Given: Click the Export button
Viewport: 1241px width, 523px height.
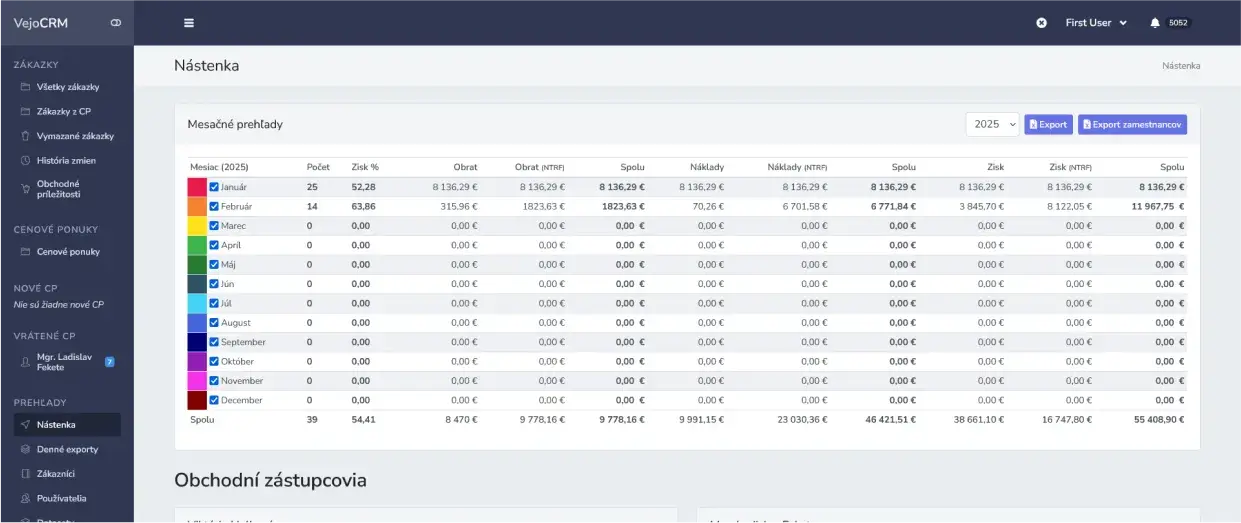Looking at the screenshot, I should pyautogui.click(x=1048, y=124).
